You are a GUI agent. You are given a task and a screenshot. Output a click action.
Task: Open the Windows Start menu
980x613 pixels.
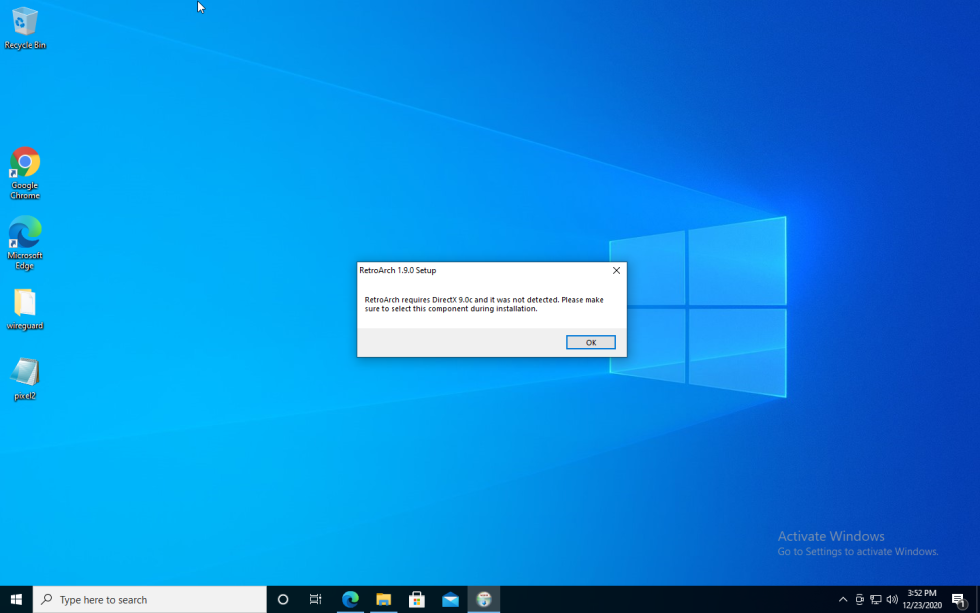point(16,599)
